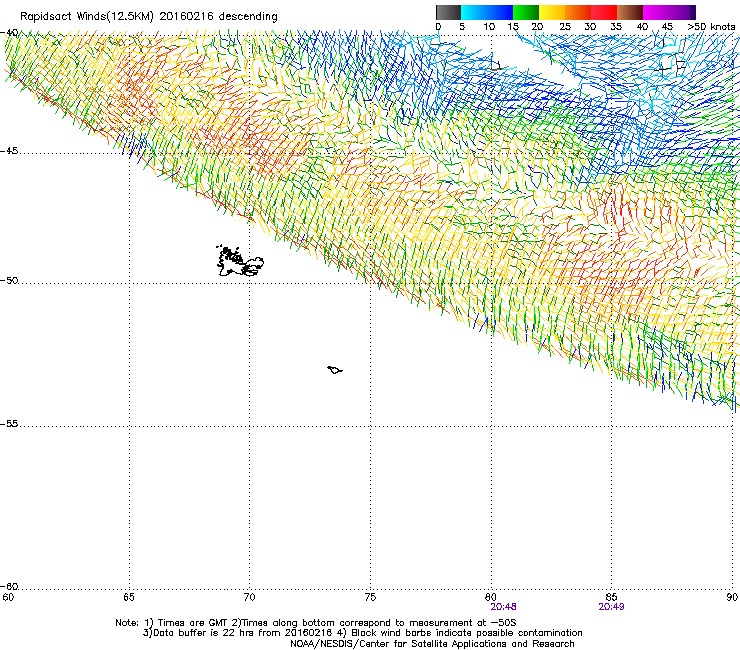740x650 pixels.
Task: Click the purple '20:48' pass time stamp
Action: pos(504,607)
